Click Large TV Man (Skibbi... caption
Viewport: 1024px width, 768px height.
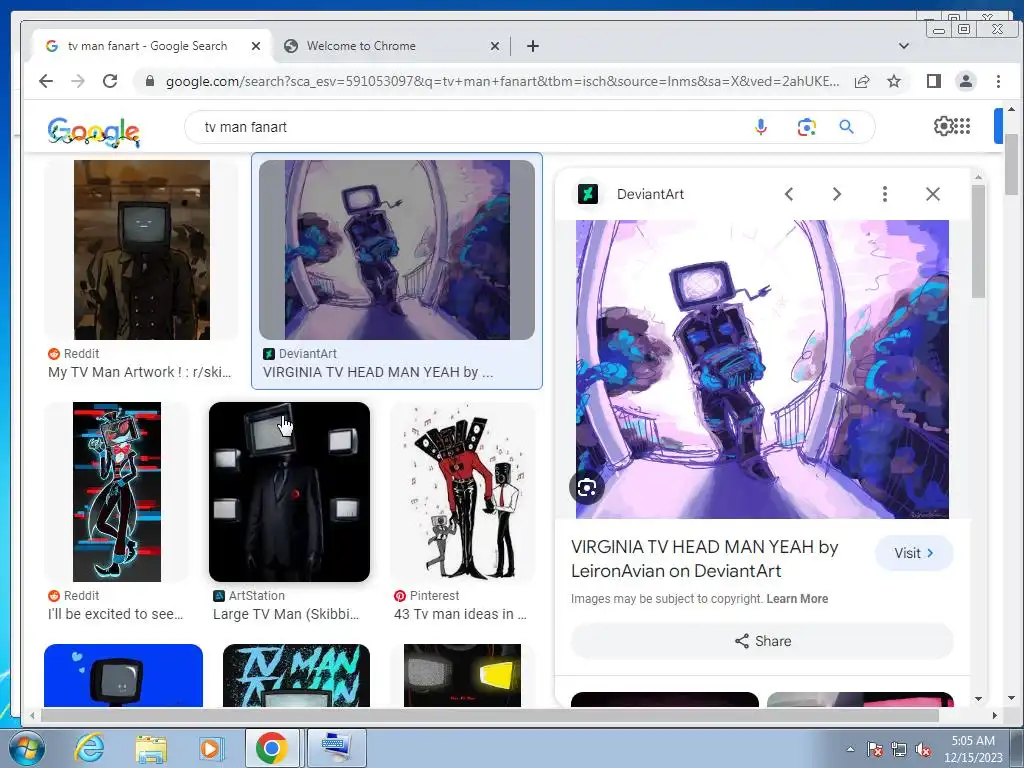point(286,614)
